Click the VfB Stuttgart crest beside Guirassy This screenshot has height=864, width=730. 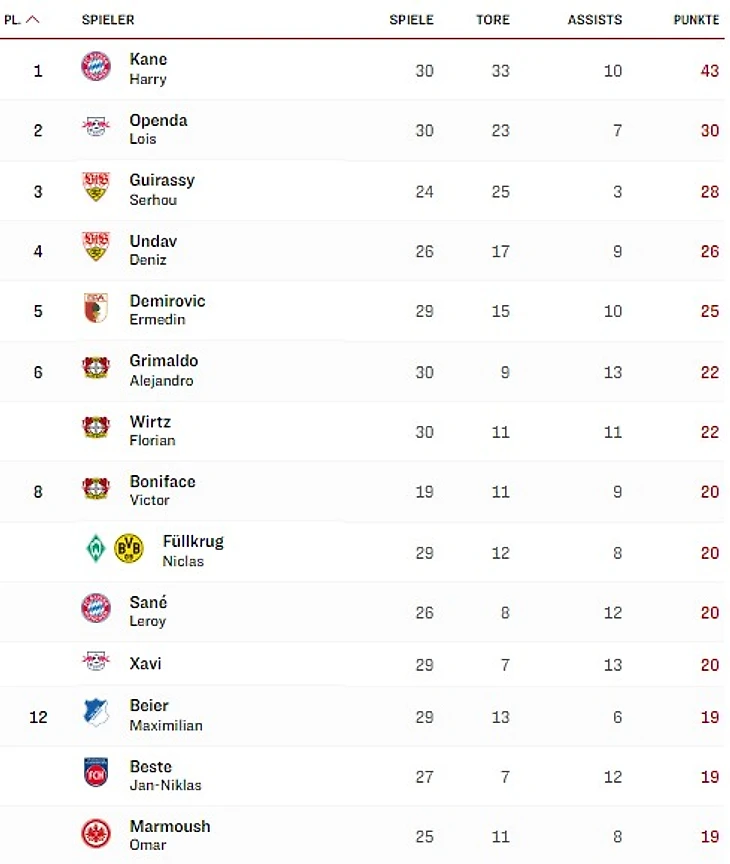[x=96, y=187]
